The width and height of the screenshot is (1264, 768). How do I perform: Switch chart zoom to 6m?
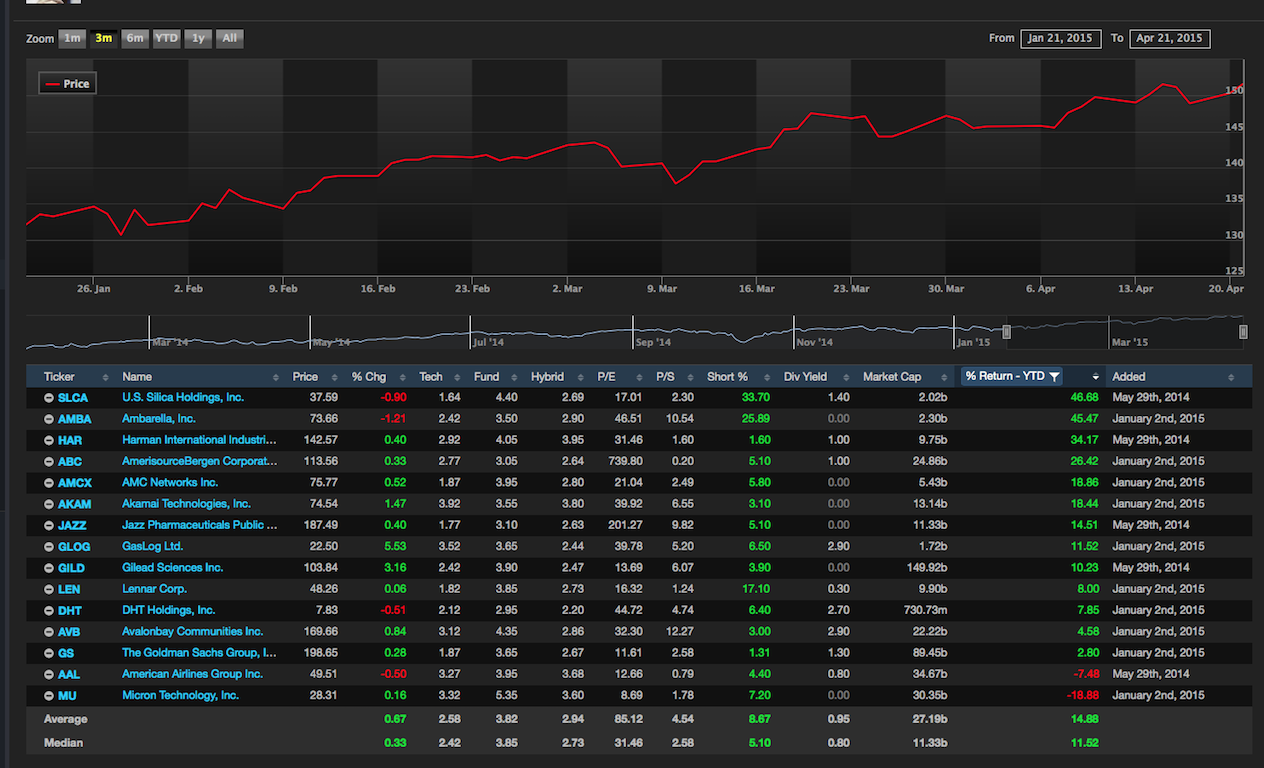(135, 39)
